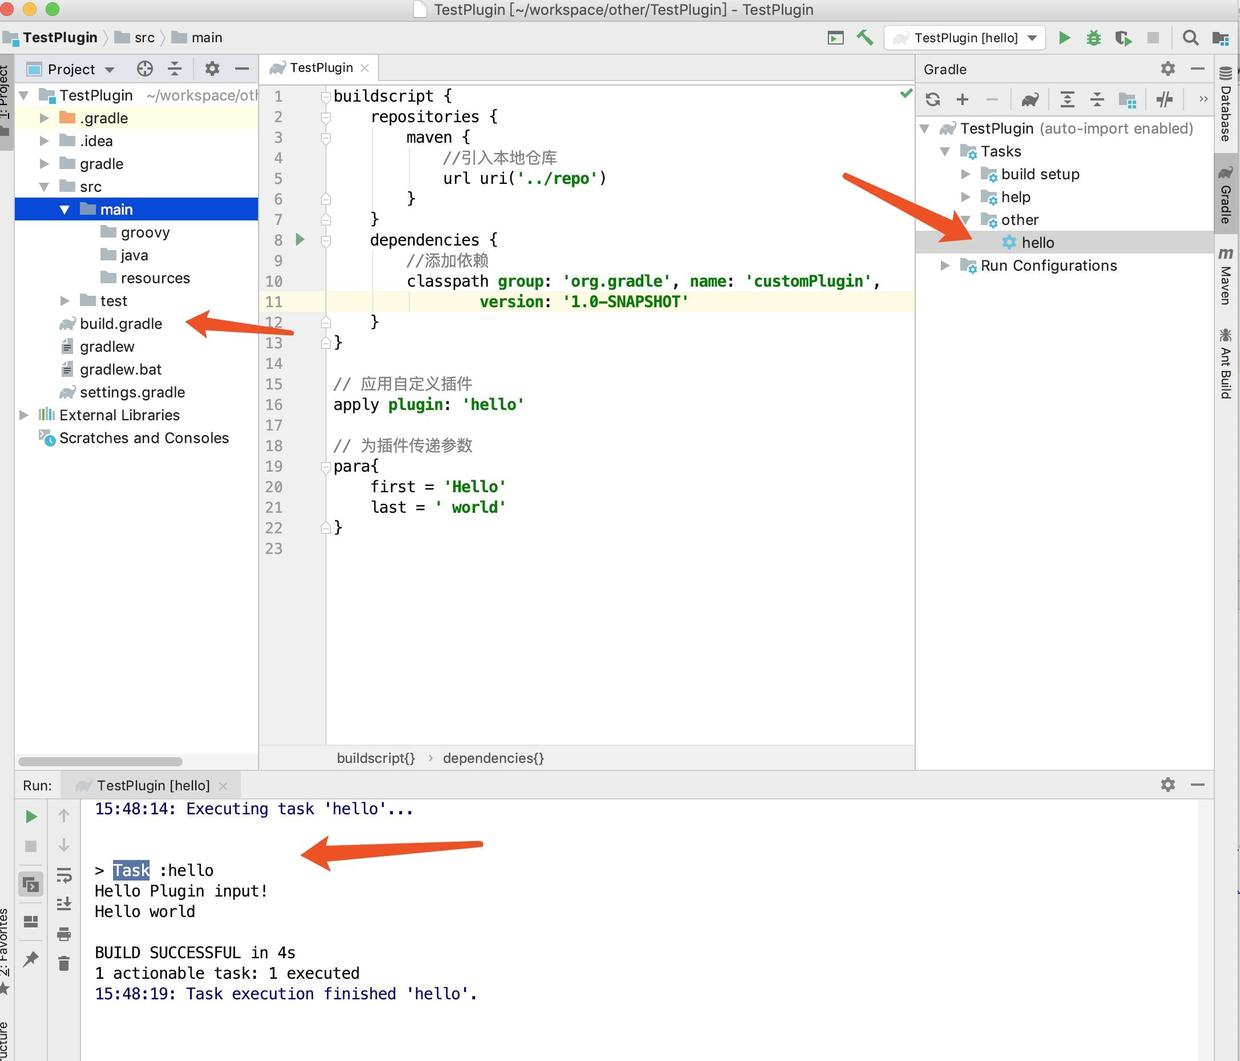Click the buildscript{} editor breadcrumb

pyautogui.click(x=376, y=758)
